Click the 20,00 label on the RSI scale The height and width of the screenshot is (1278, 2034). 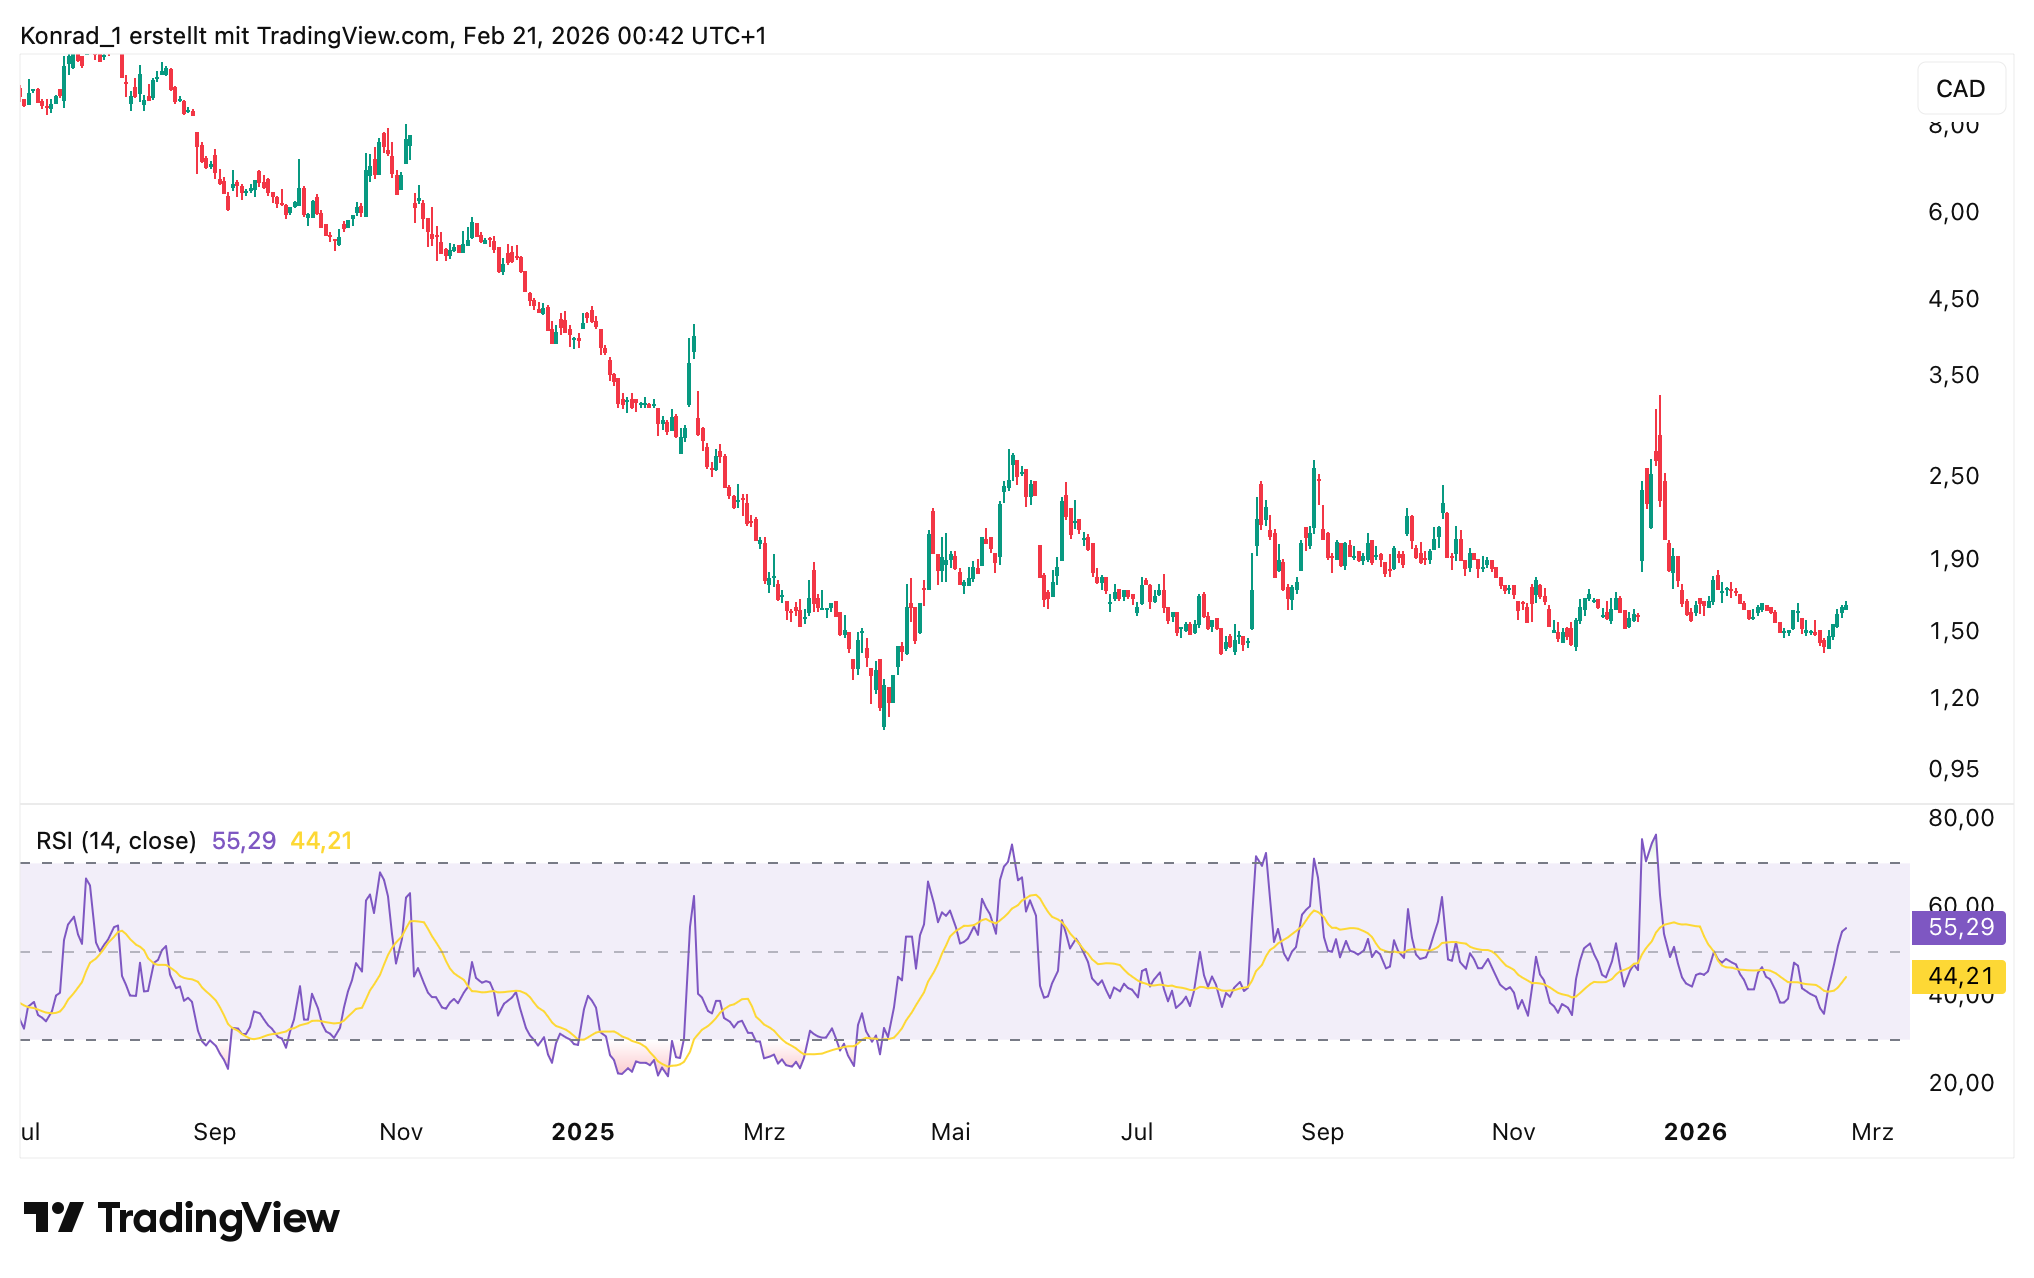[1960, 1083]
